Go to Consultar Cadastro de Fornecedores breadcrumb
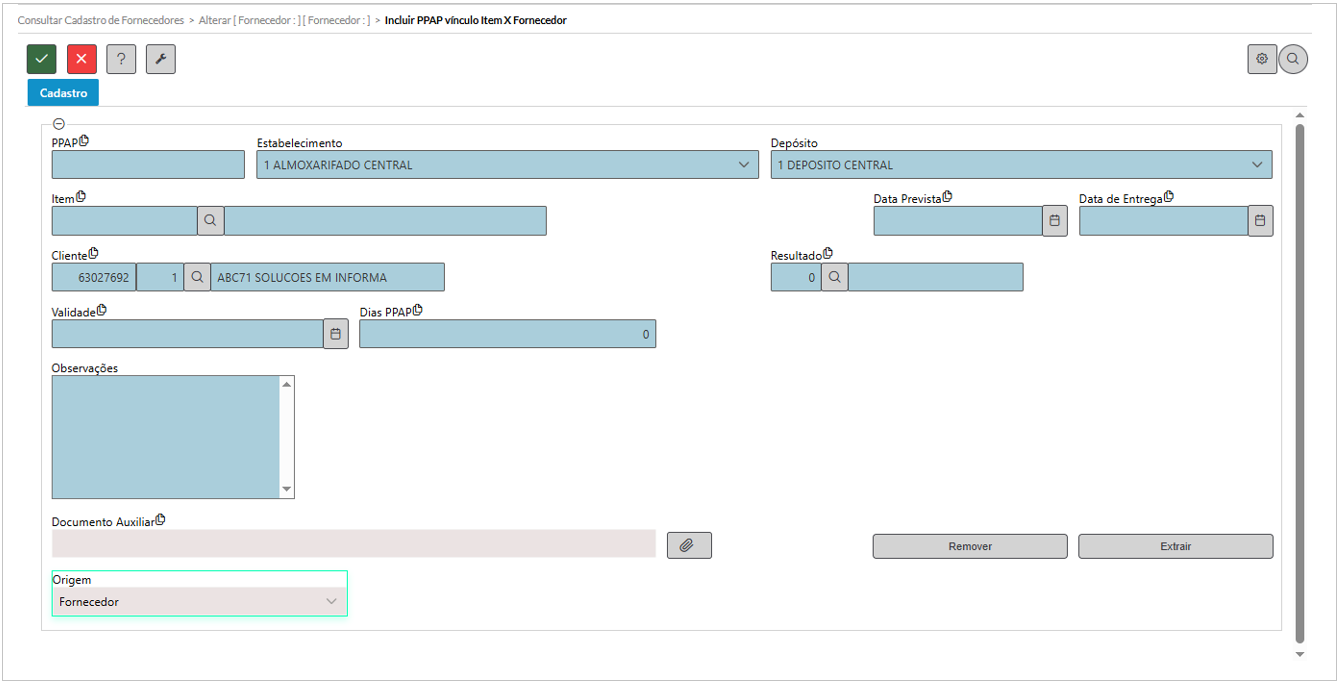 pyautogui.click(x=101, y=20)
